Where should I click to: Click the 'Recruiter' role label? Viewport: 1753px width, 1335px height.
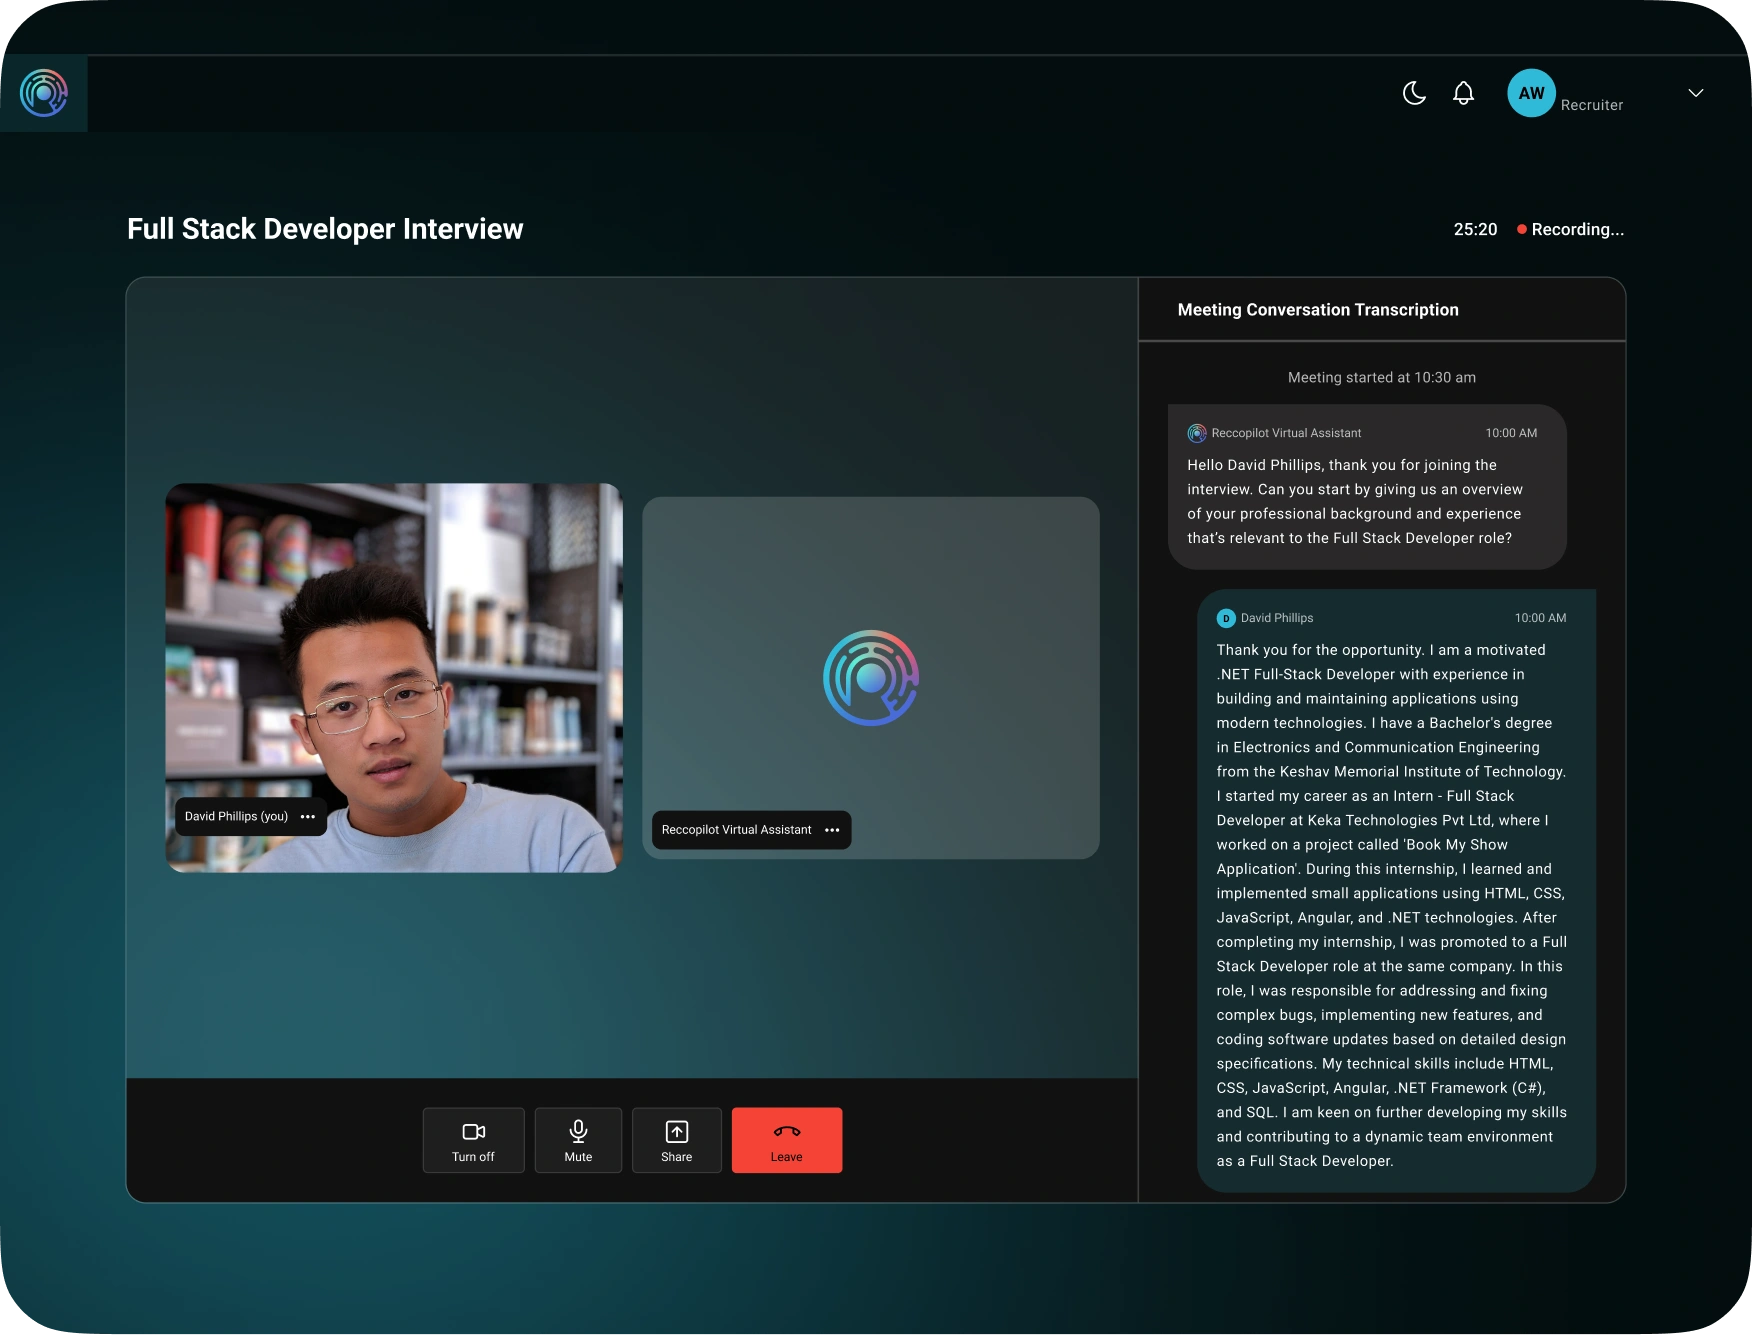tap(1592, 105)
